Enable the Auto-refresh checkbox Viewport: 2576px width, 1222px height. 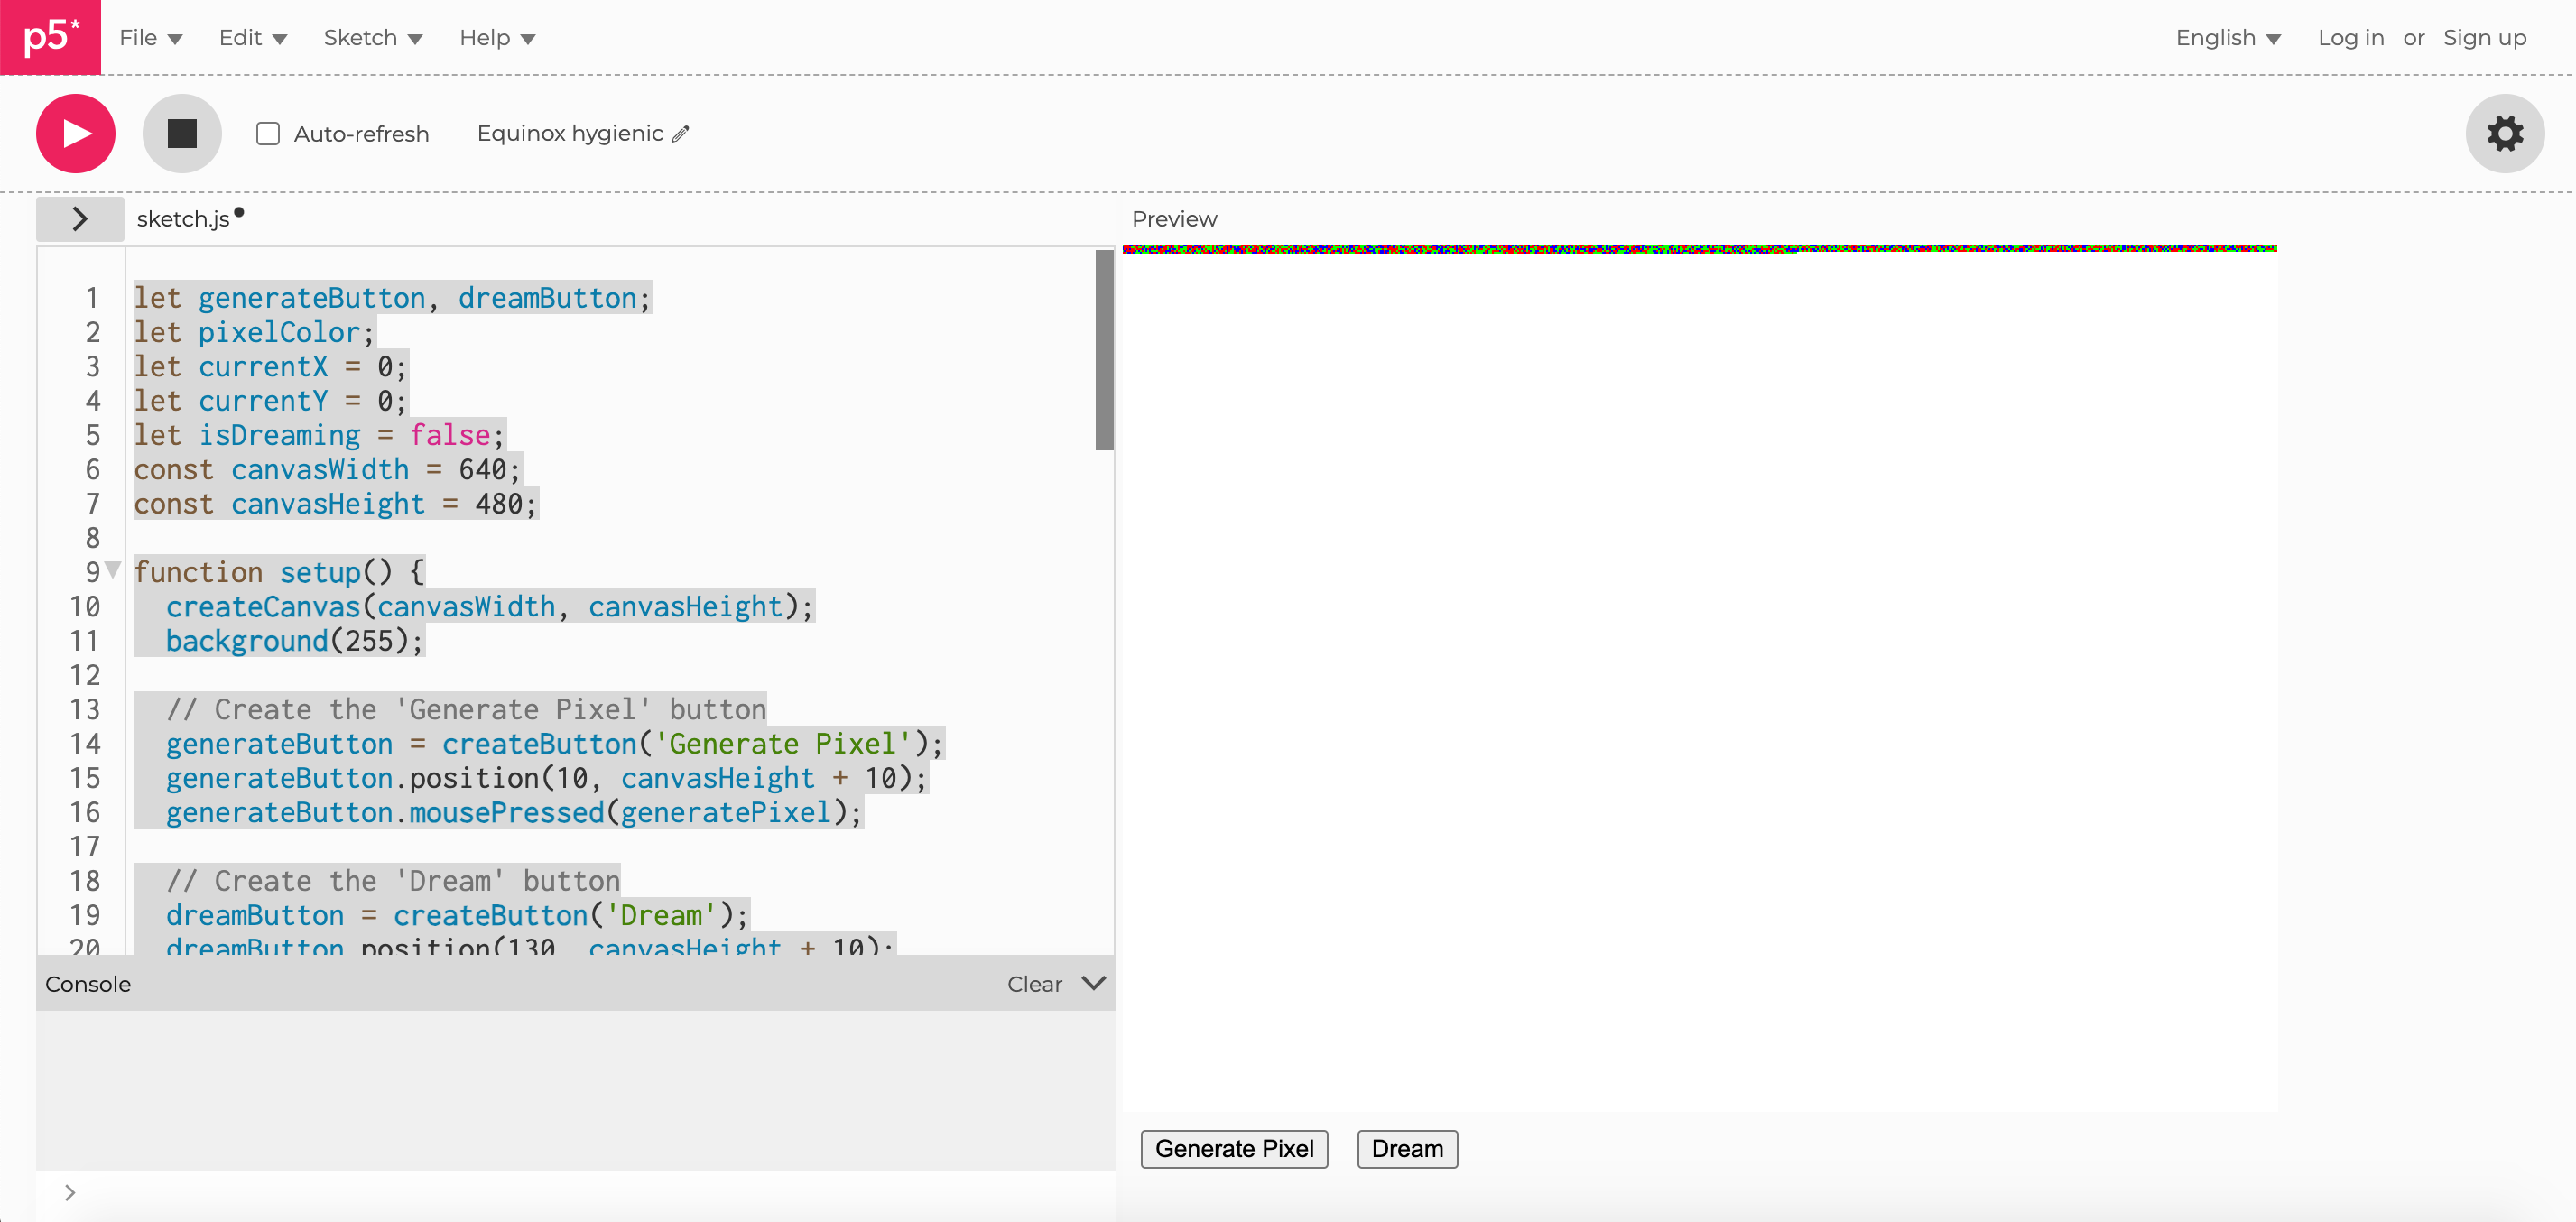[267, 134]
